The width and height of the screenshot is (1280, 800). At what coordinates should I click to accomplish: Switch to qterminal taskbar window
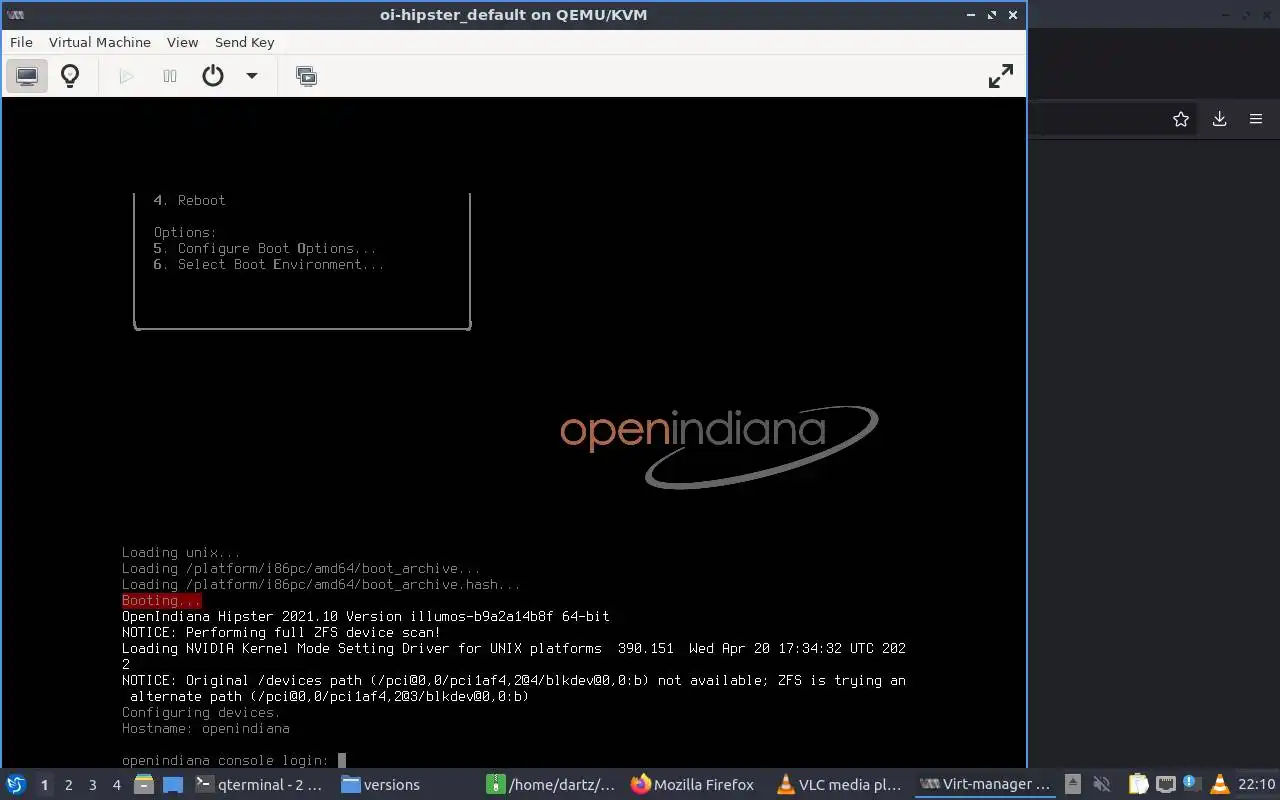tap(259, 784)
